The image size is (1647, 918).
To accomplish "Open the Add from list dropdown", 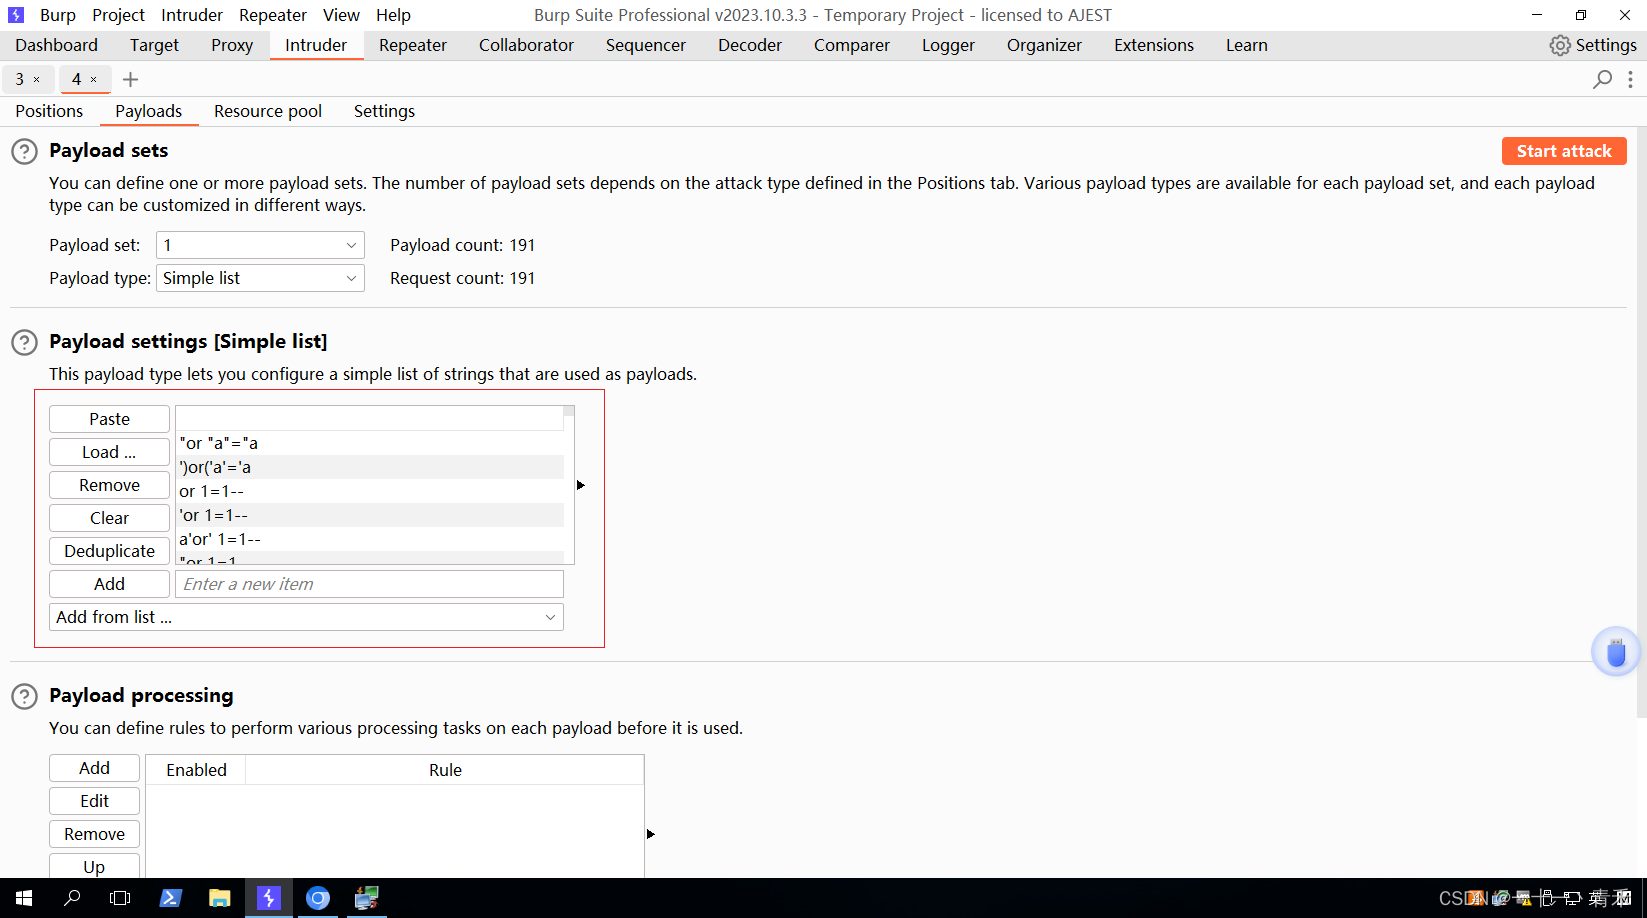I will coord(306,617).
